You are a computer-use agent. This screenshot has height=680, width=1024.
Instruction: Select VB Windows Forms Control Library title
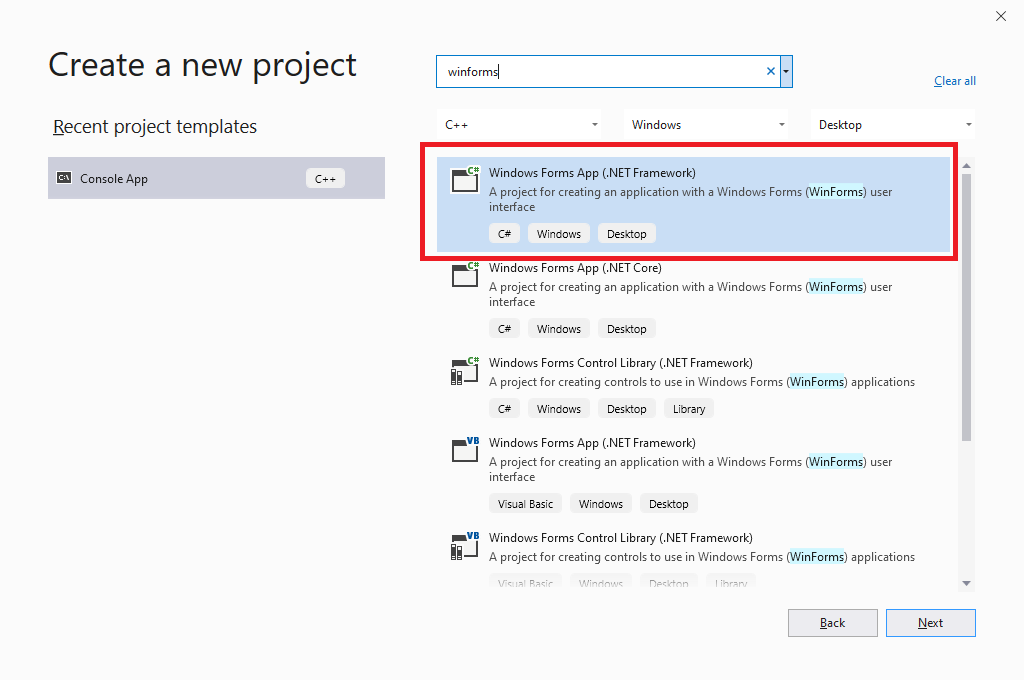coord(620,538)
